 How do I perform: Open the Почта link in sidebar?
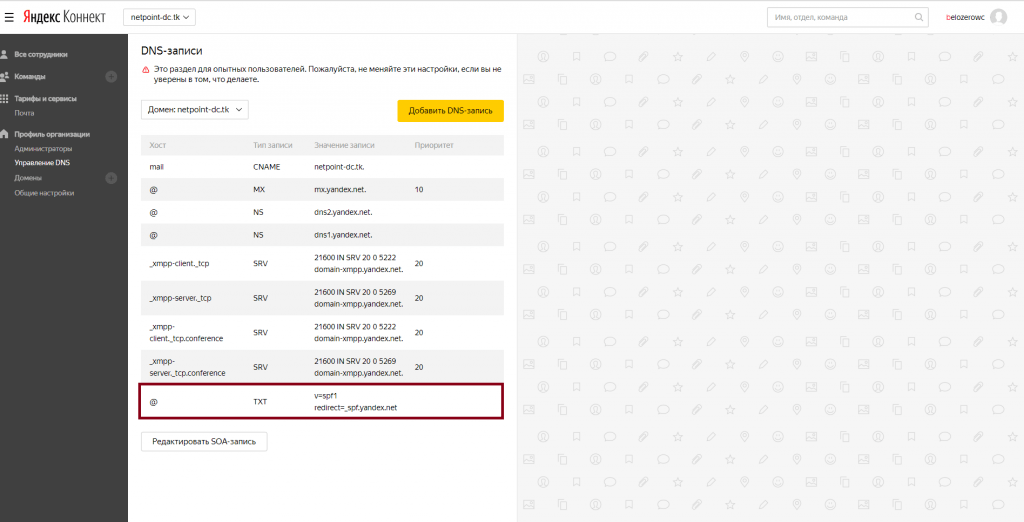[x=24, y=113]
